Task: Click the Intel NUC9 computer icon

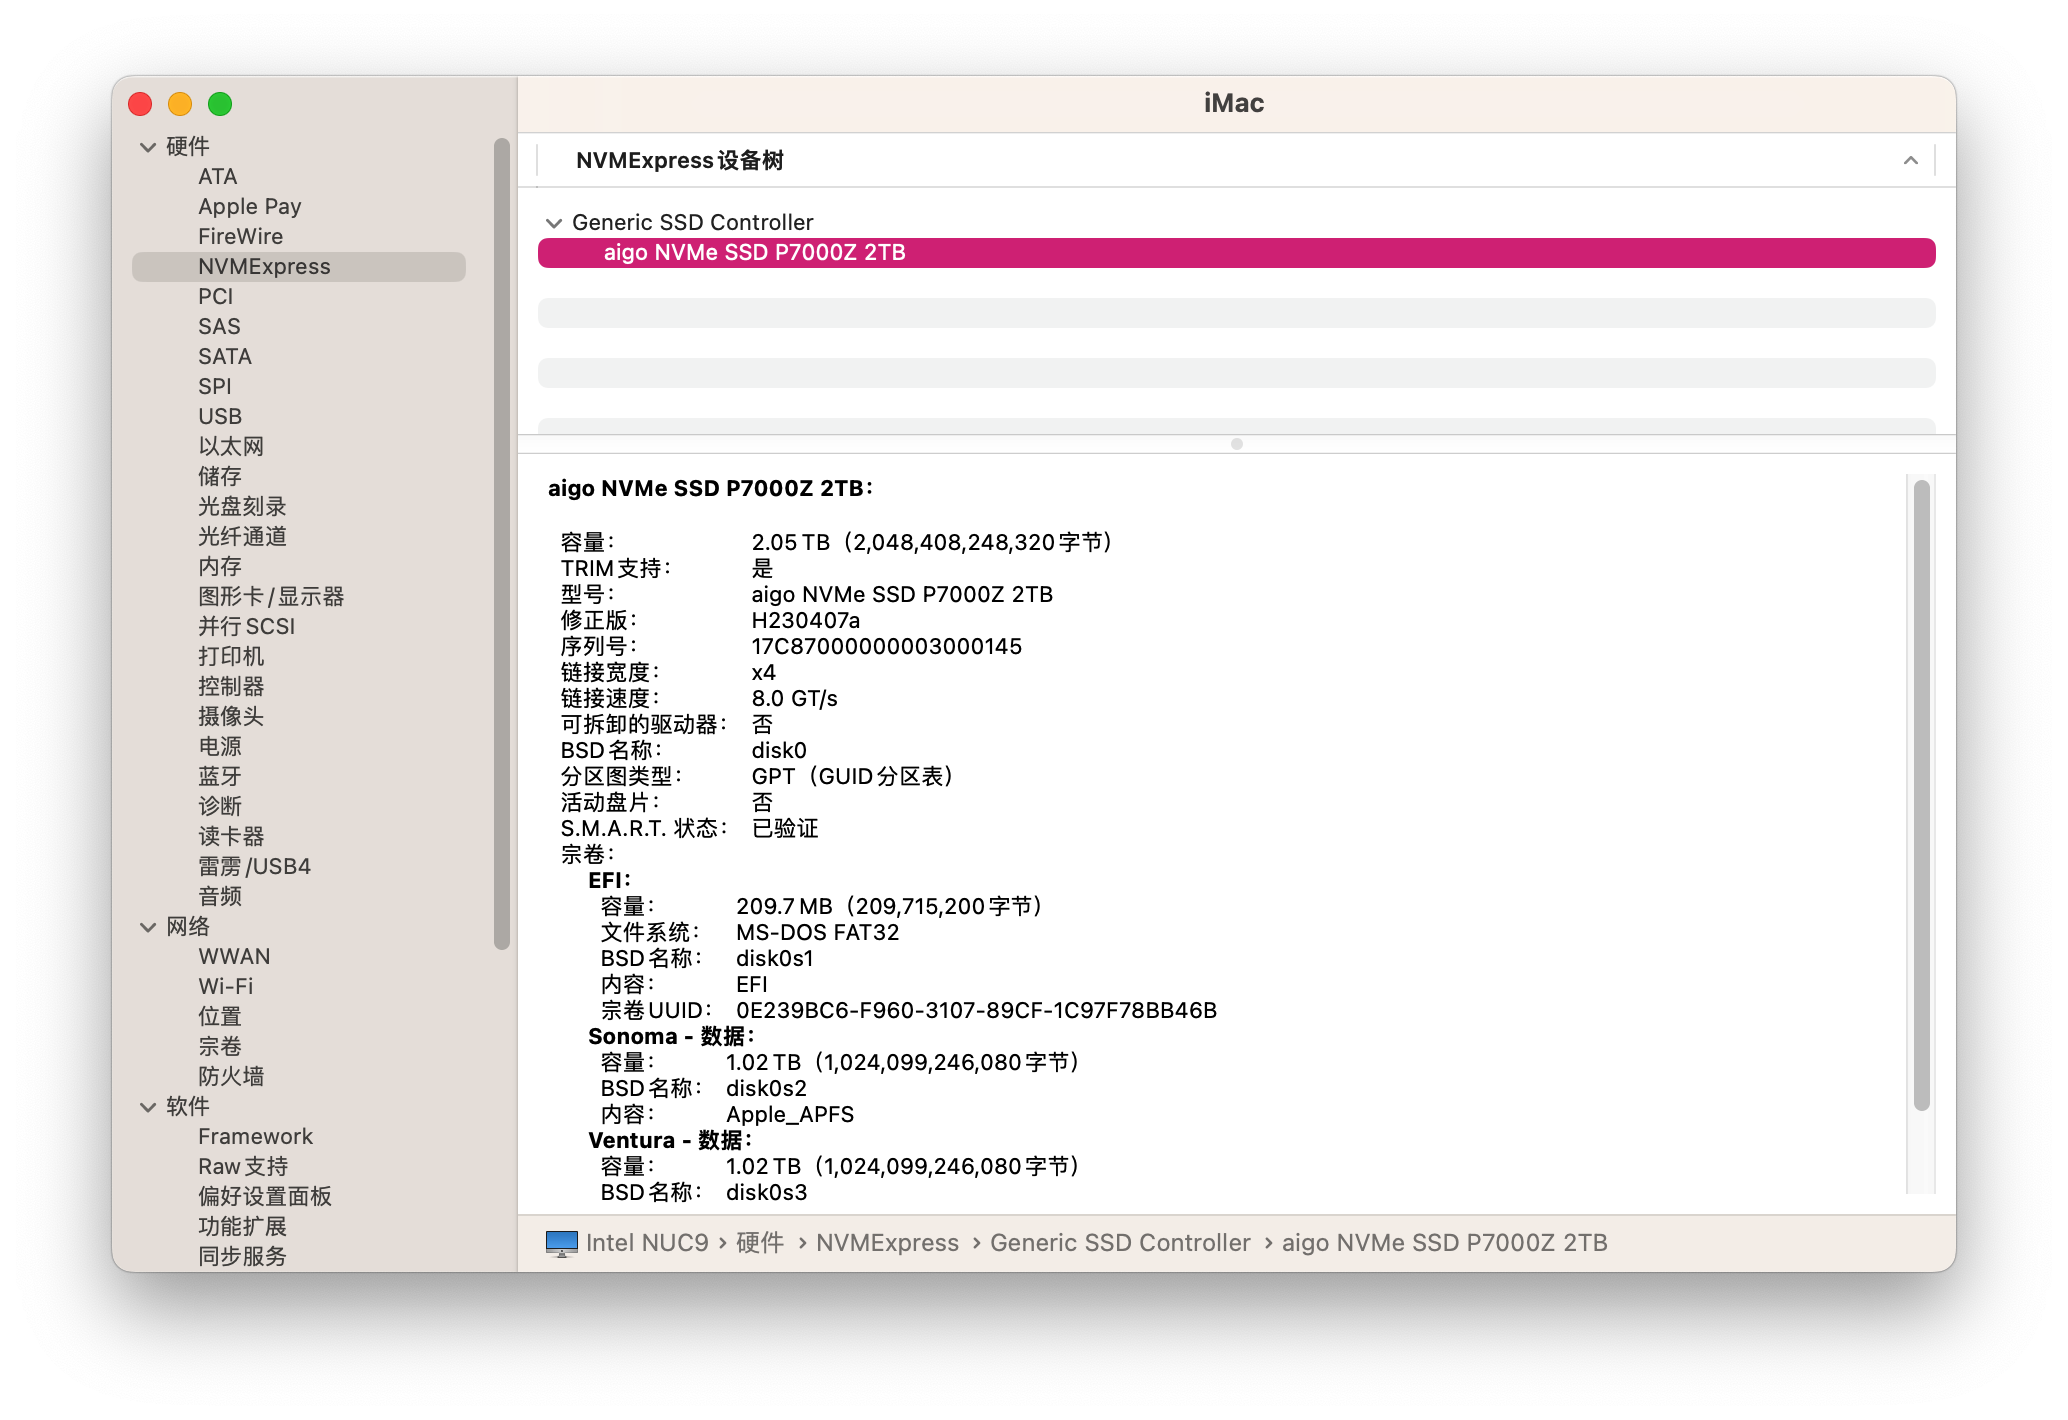Action: pos(561,1243)
